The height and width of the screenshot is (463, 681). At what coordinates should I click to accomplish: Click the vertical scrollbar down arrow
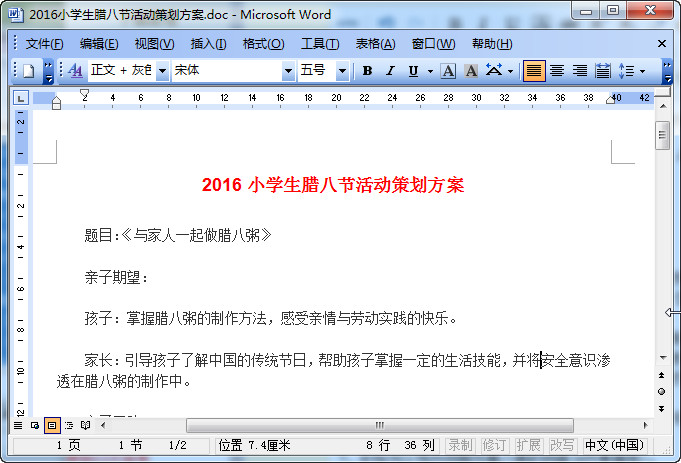(663, 357)
